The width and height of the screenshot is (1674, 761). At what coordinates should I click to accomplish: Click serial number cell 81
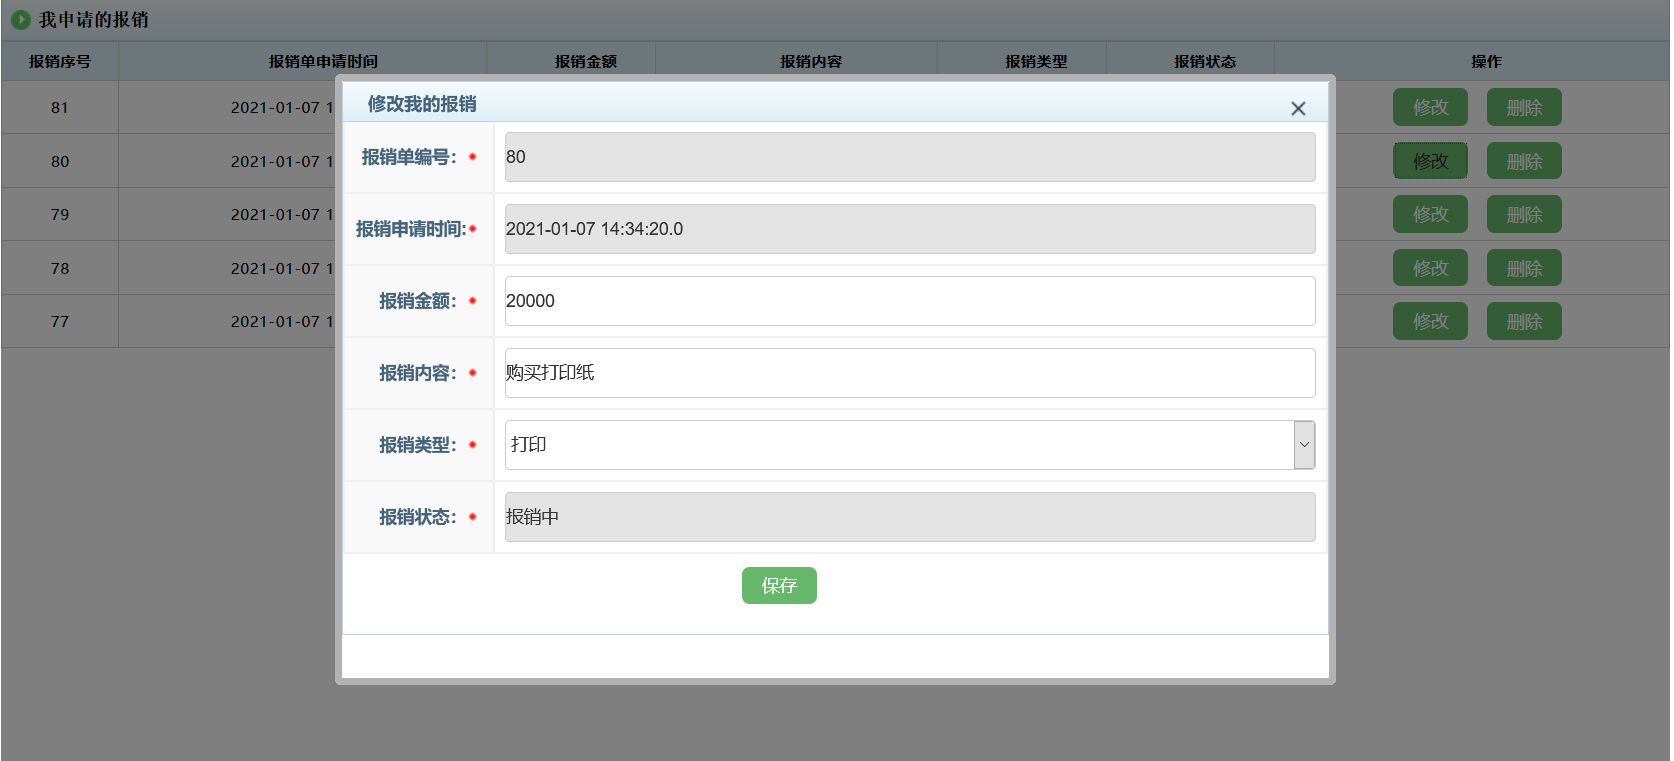60,107
